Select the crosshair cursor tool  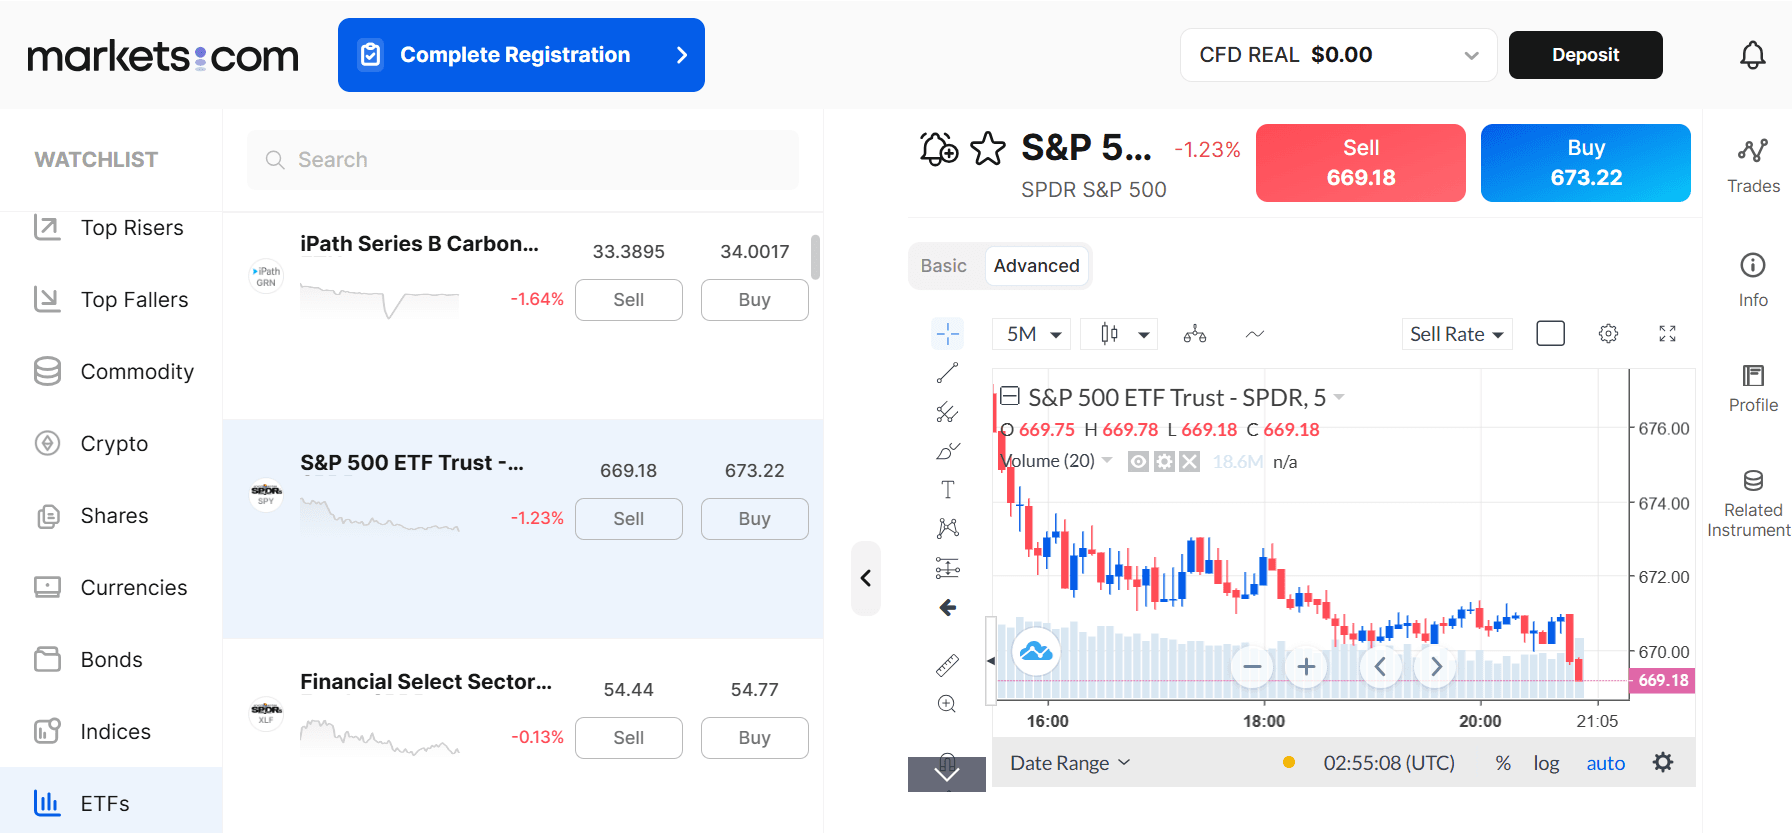(947, 333)
